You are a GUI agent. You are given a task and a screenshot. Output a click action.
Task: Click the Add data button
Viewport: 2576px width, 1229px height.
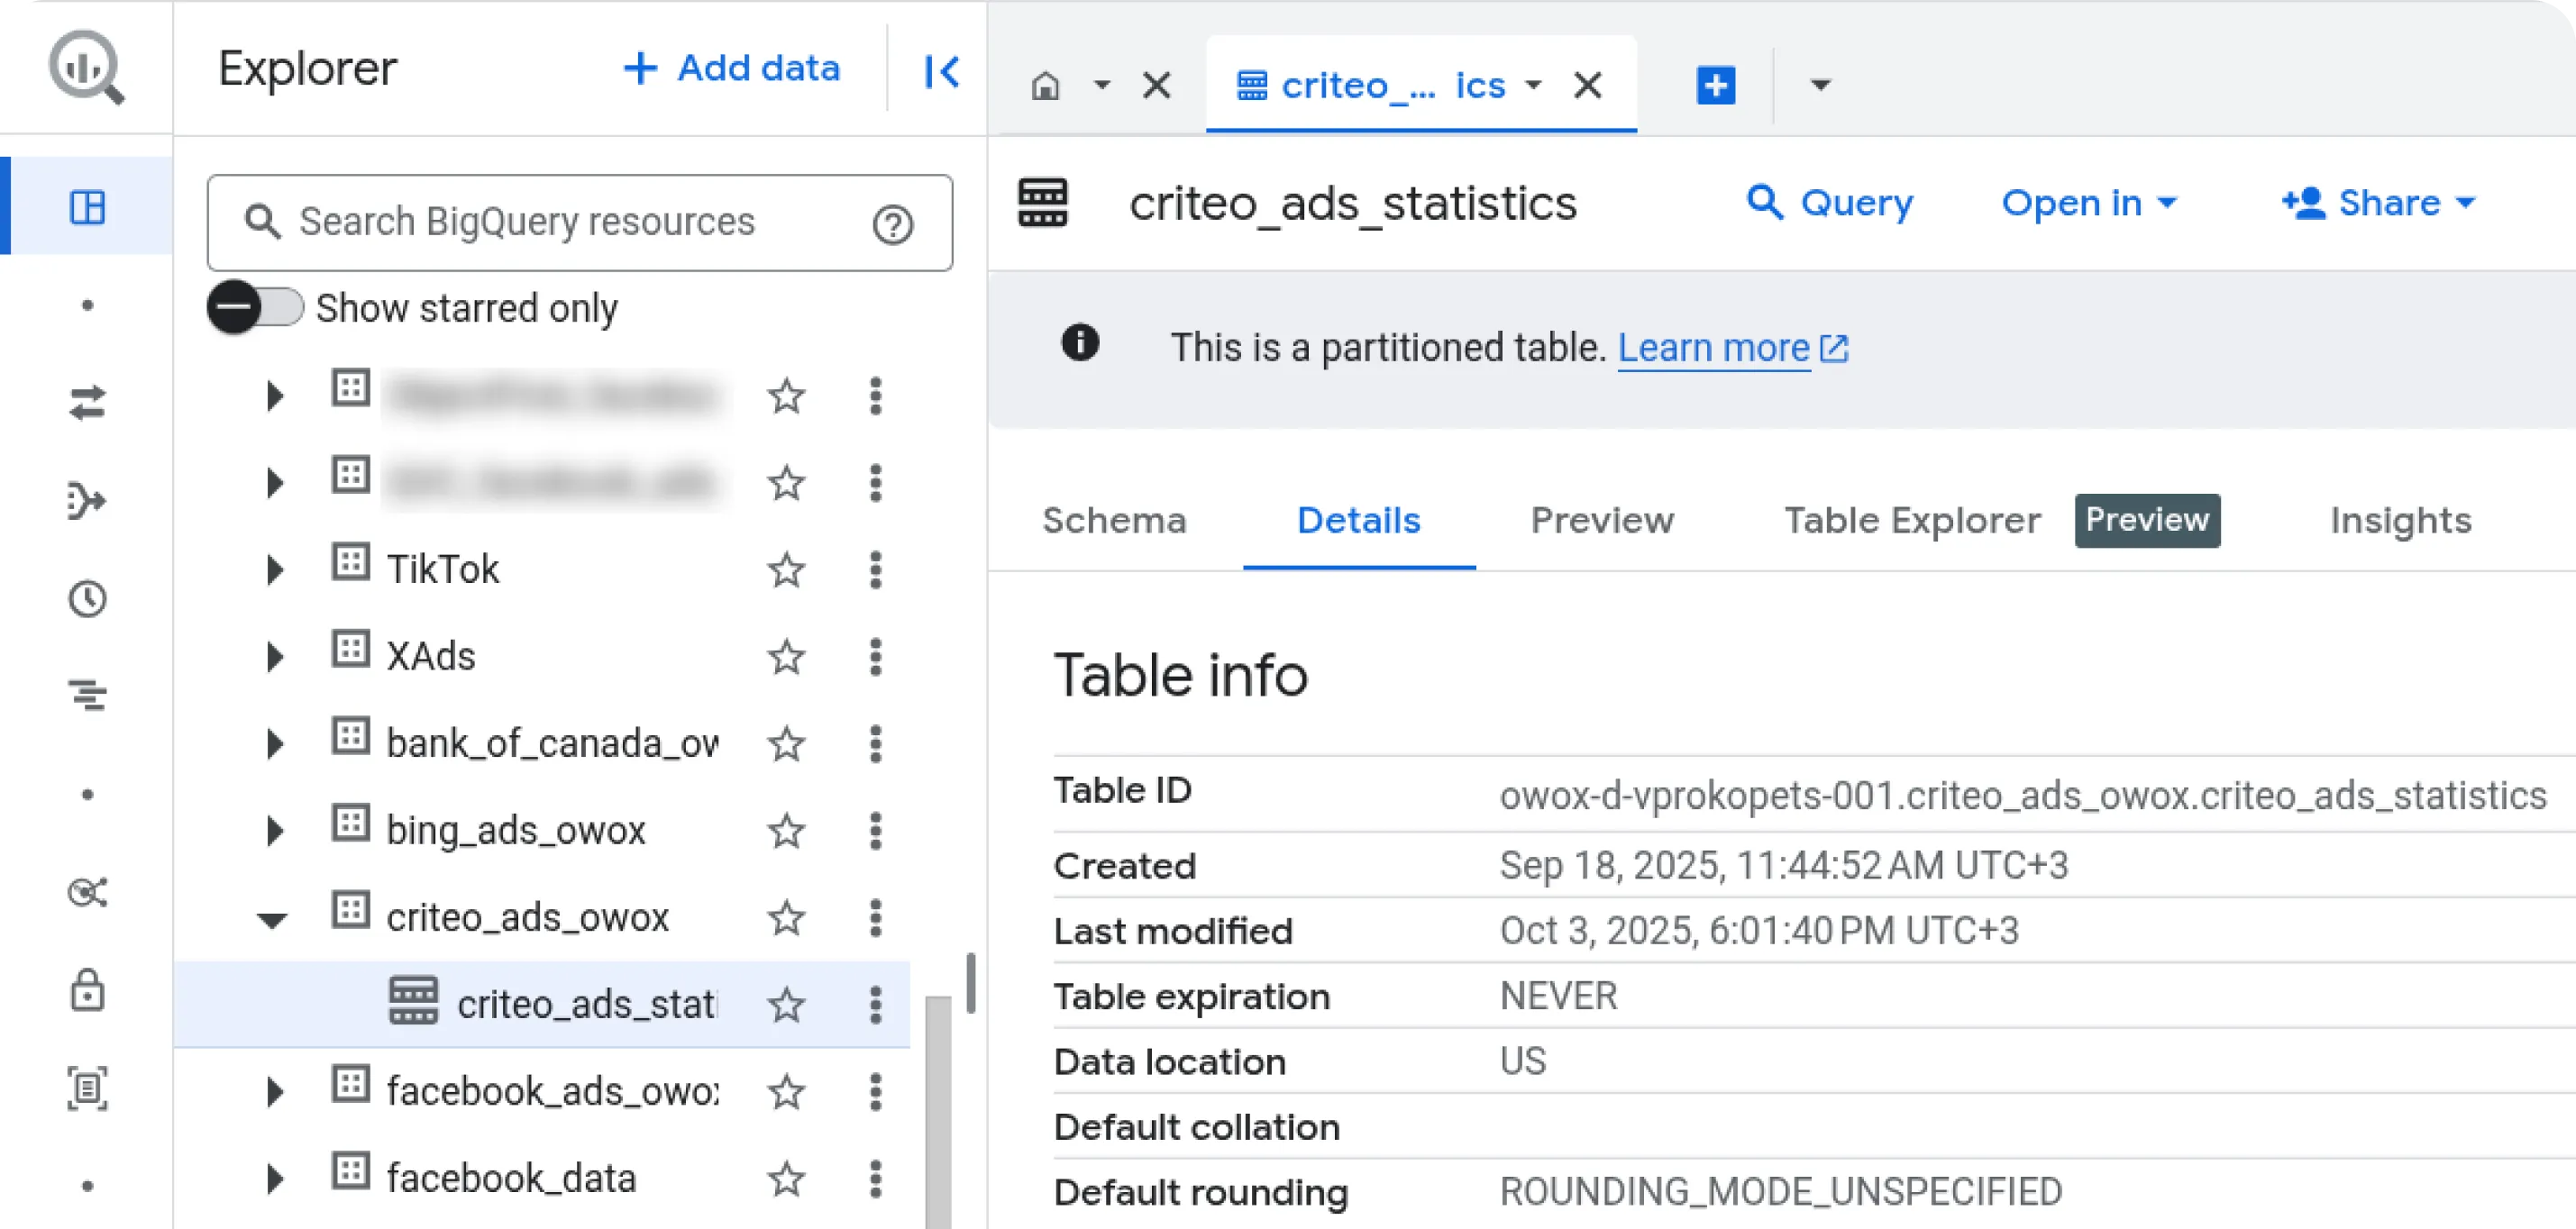(x=732, y=69)
